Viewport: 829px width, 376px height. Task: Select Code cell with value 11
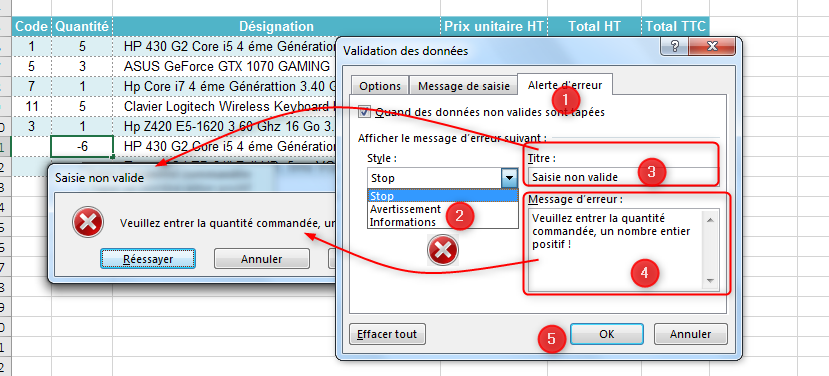click(32, 106)
